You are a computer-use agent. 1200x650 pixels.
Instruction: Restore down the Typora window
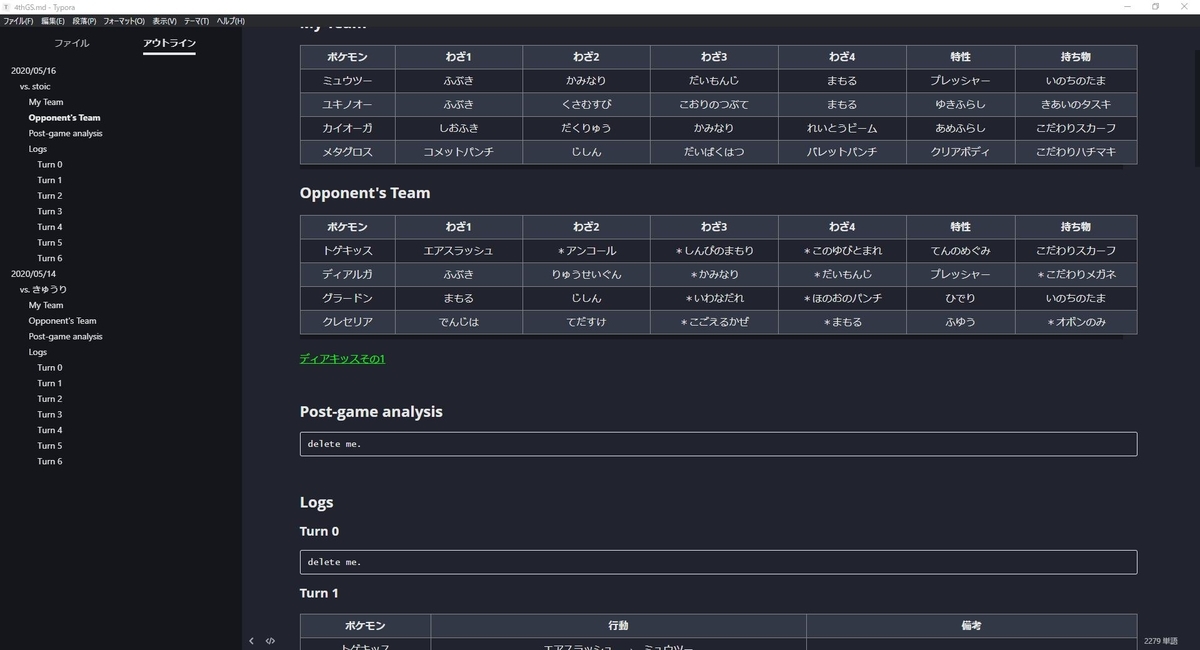click(1156, 6)
